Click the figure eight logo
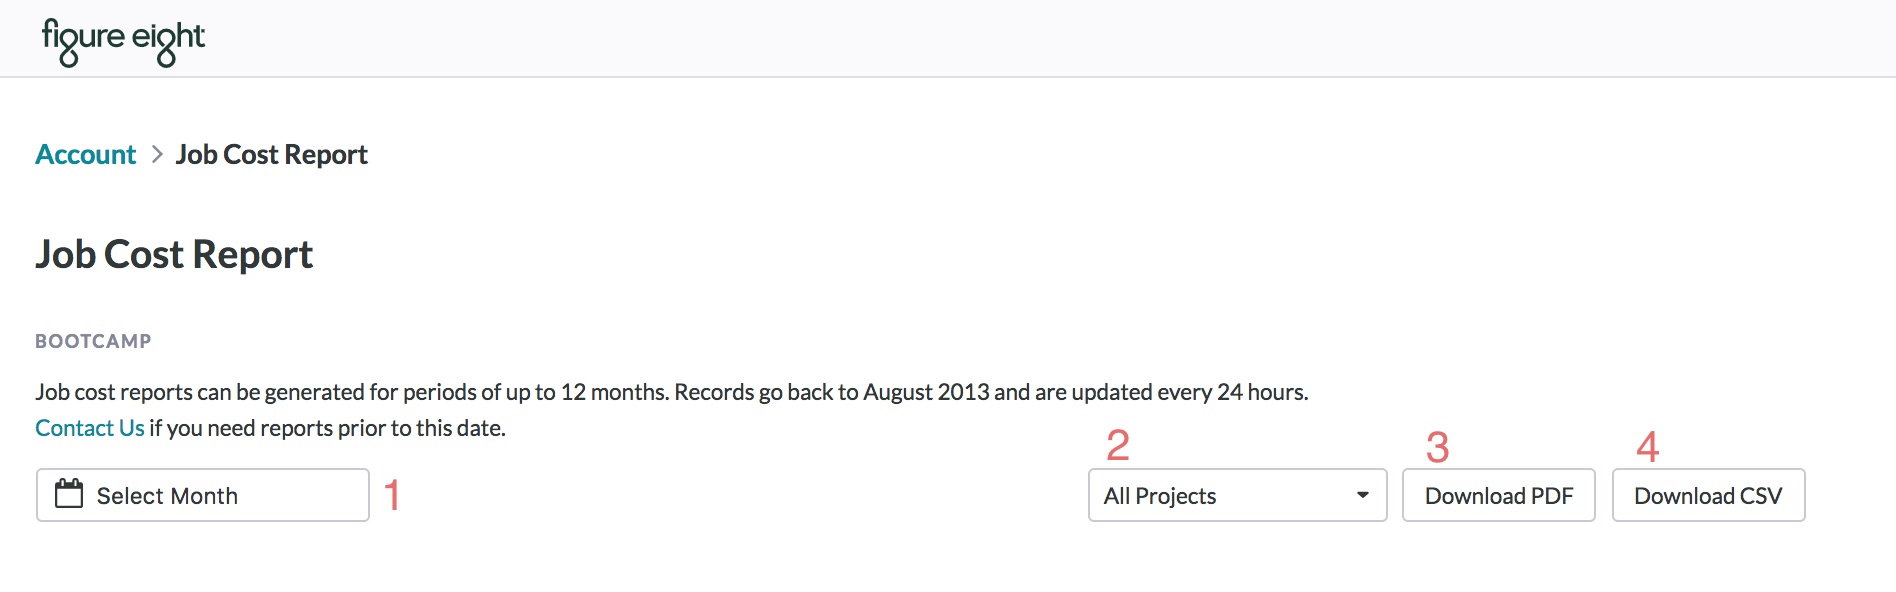This screenshot has width=1896, height=592. [123, 42]
